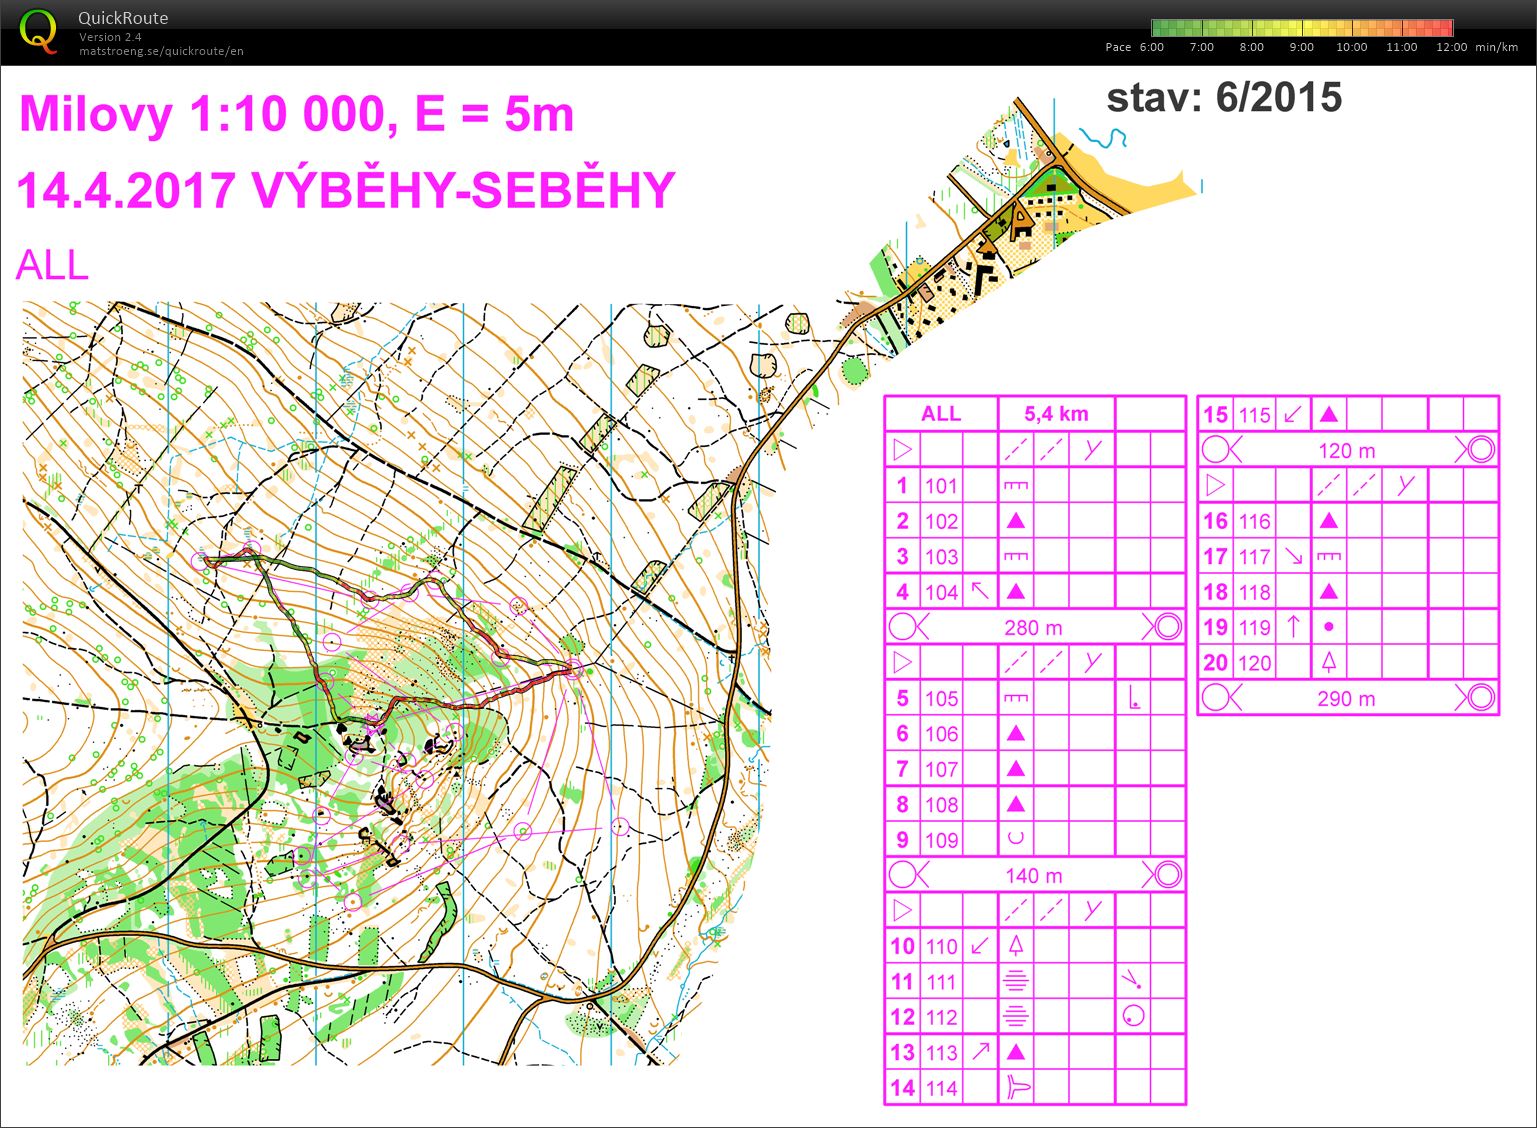The image size is (1537, 1128).
Task: Click the 14.4.2017 VÝBĚHY-SEBĚHY heading
Action: point(346,190)
